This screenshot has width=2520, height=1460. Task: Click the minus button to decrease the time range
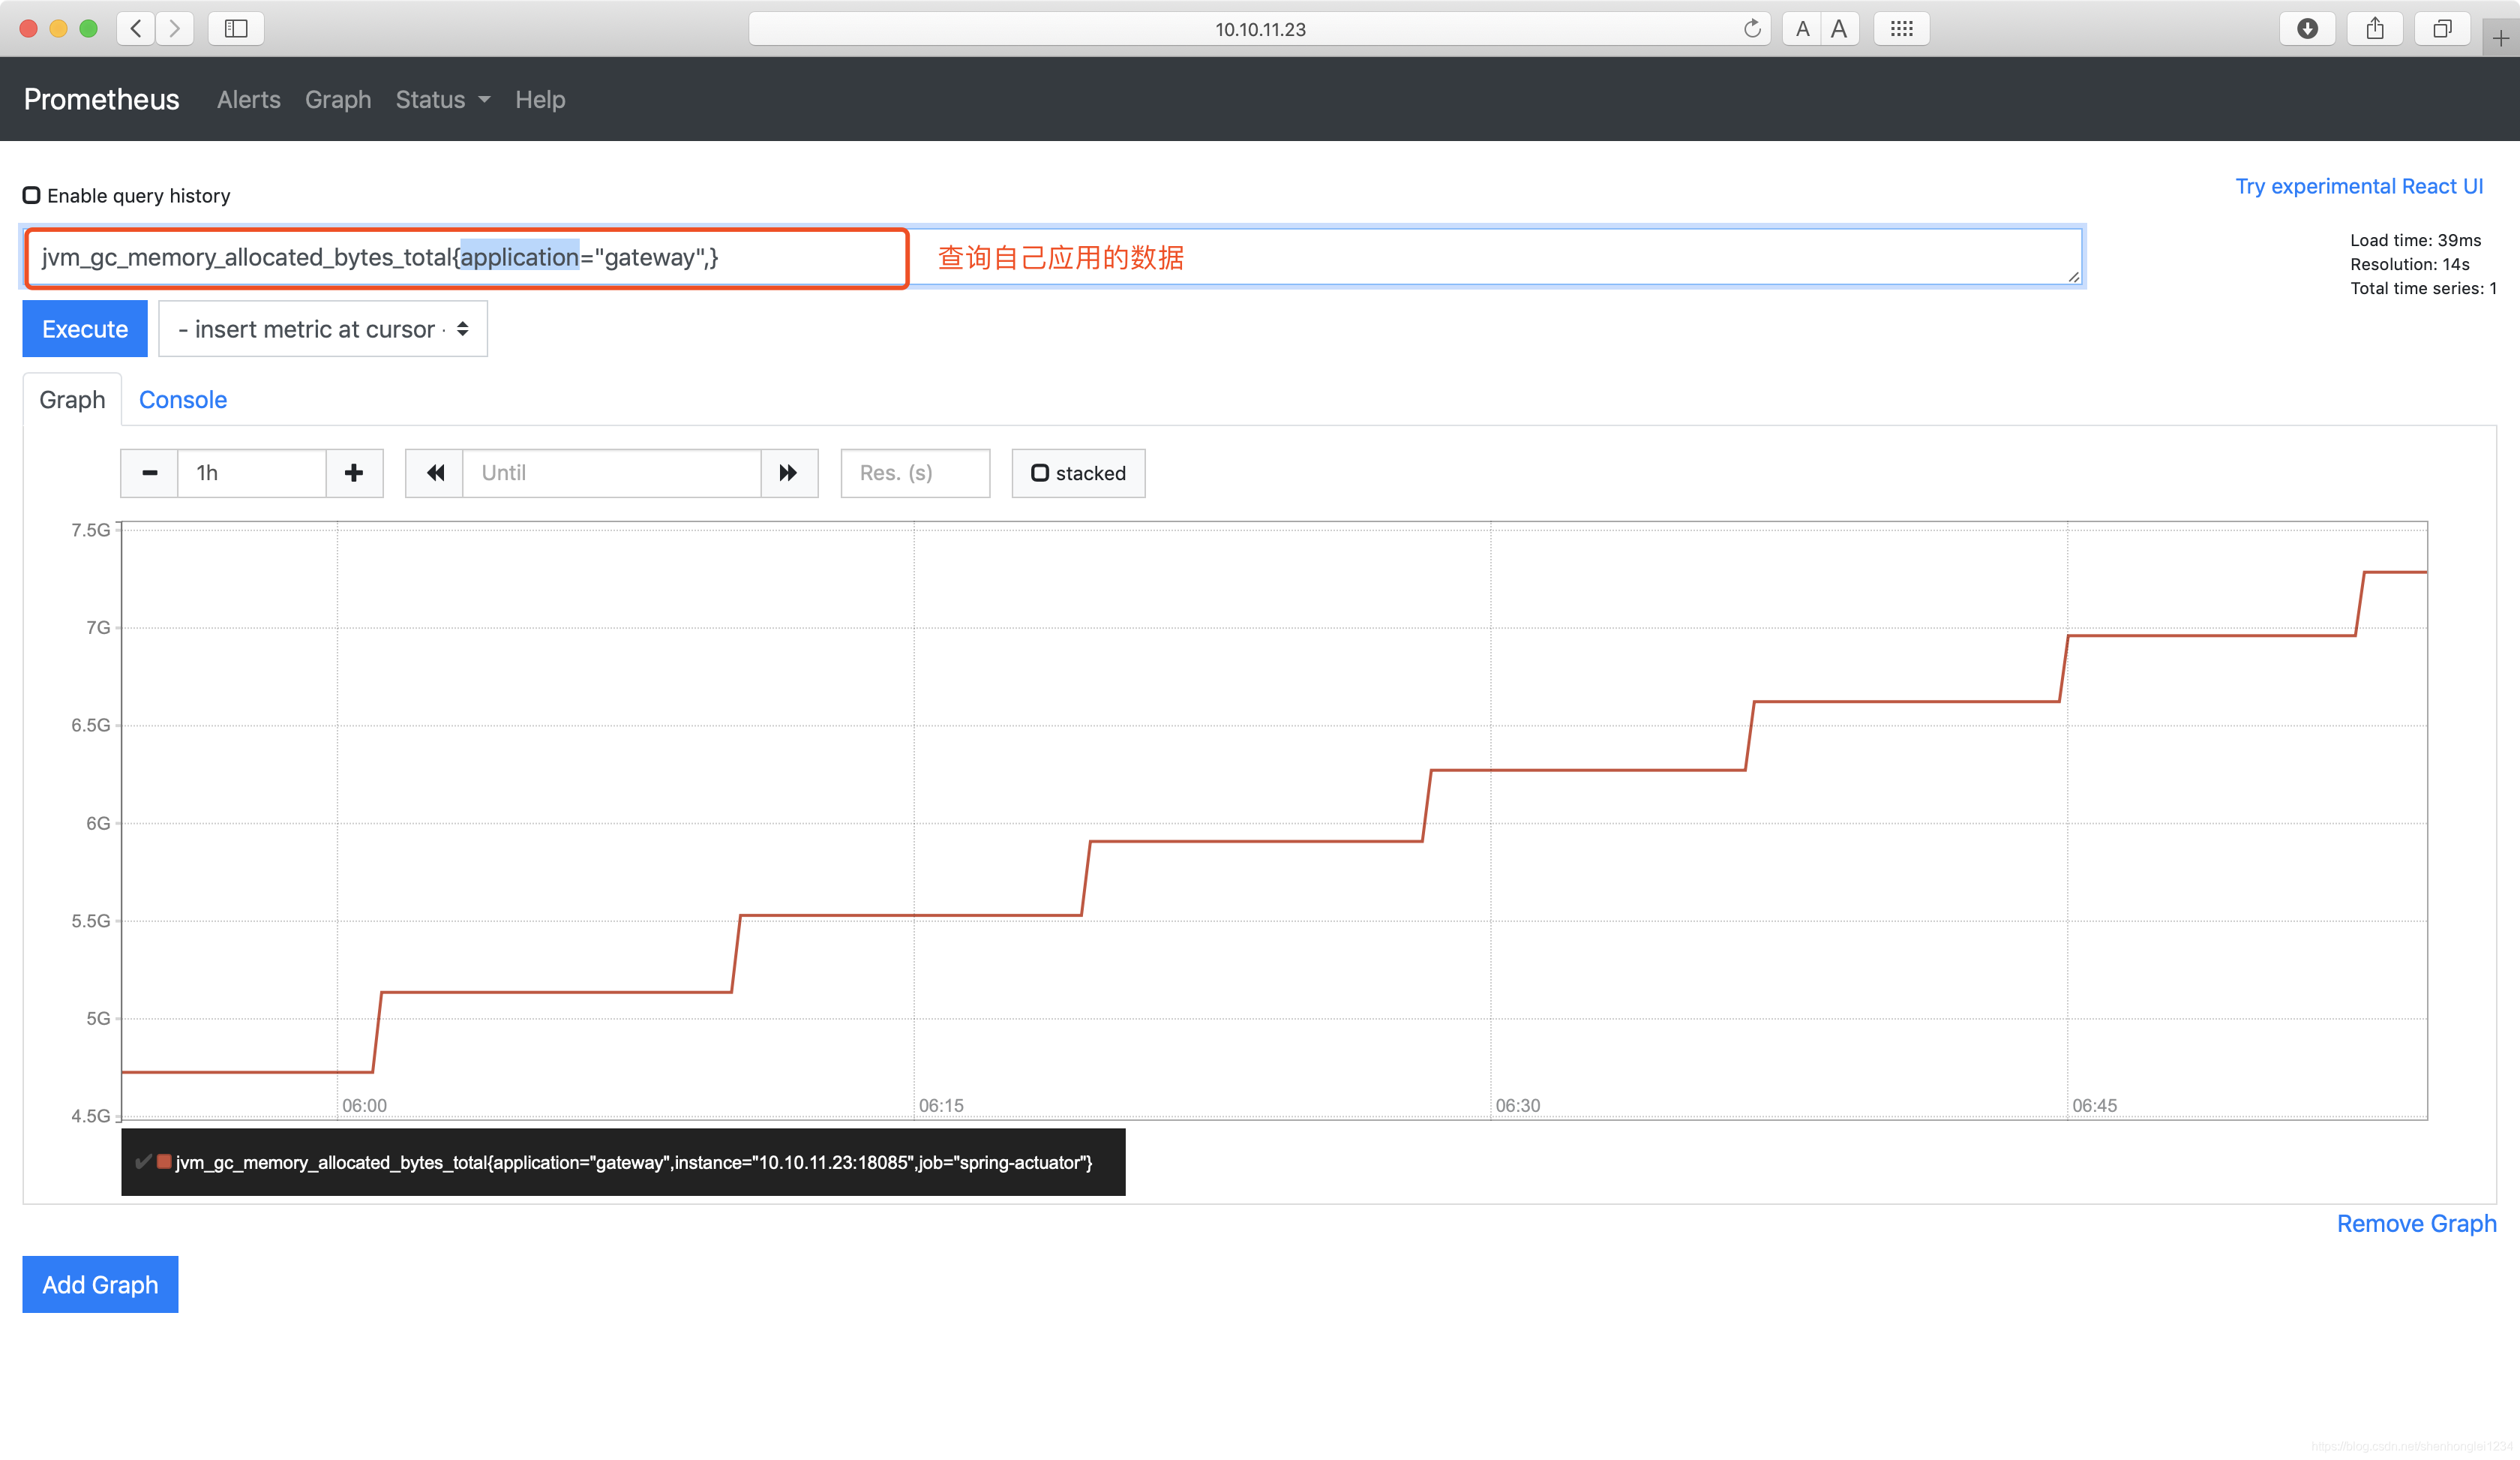149,473
